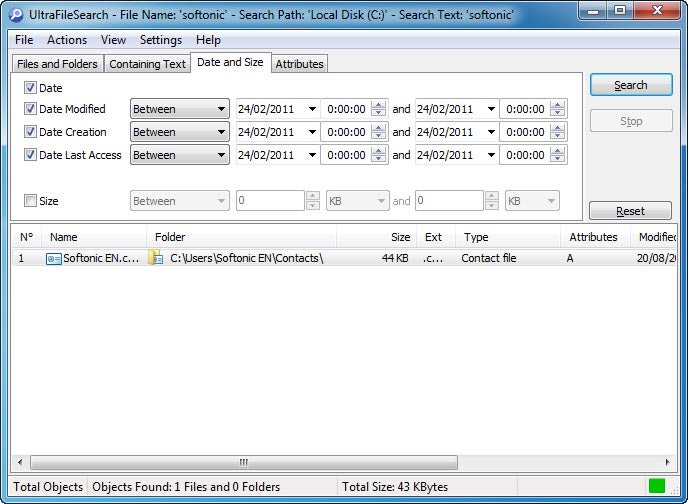Viewport: 688px width, 504px height.
Task: Open Date Creation start date picker
Action: (312, 132)
